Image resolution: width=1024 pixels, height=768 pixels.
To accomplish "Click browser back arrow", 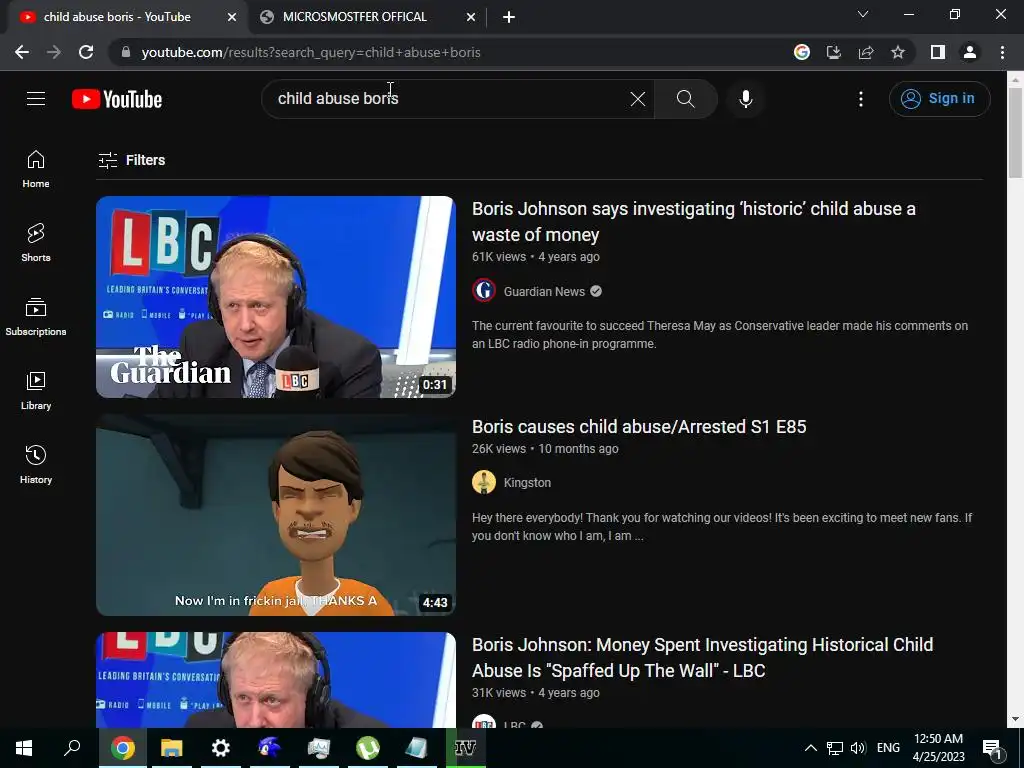I will pos(22,52).
